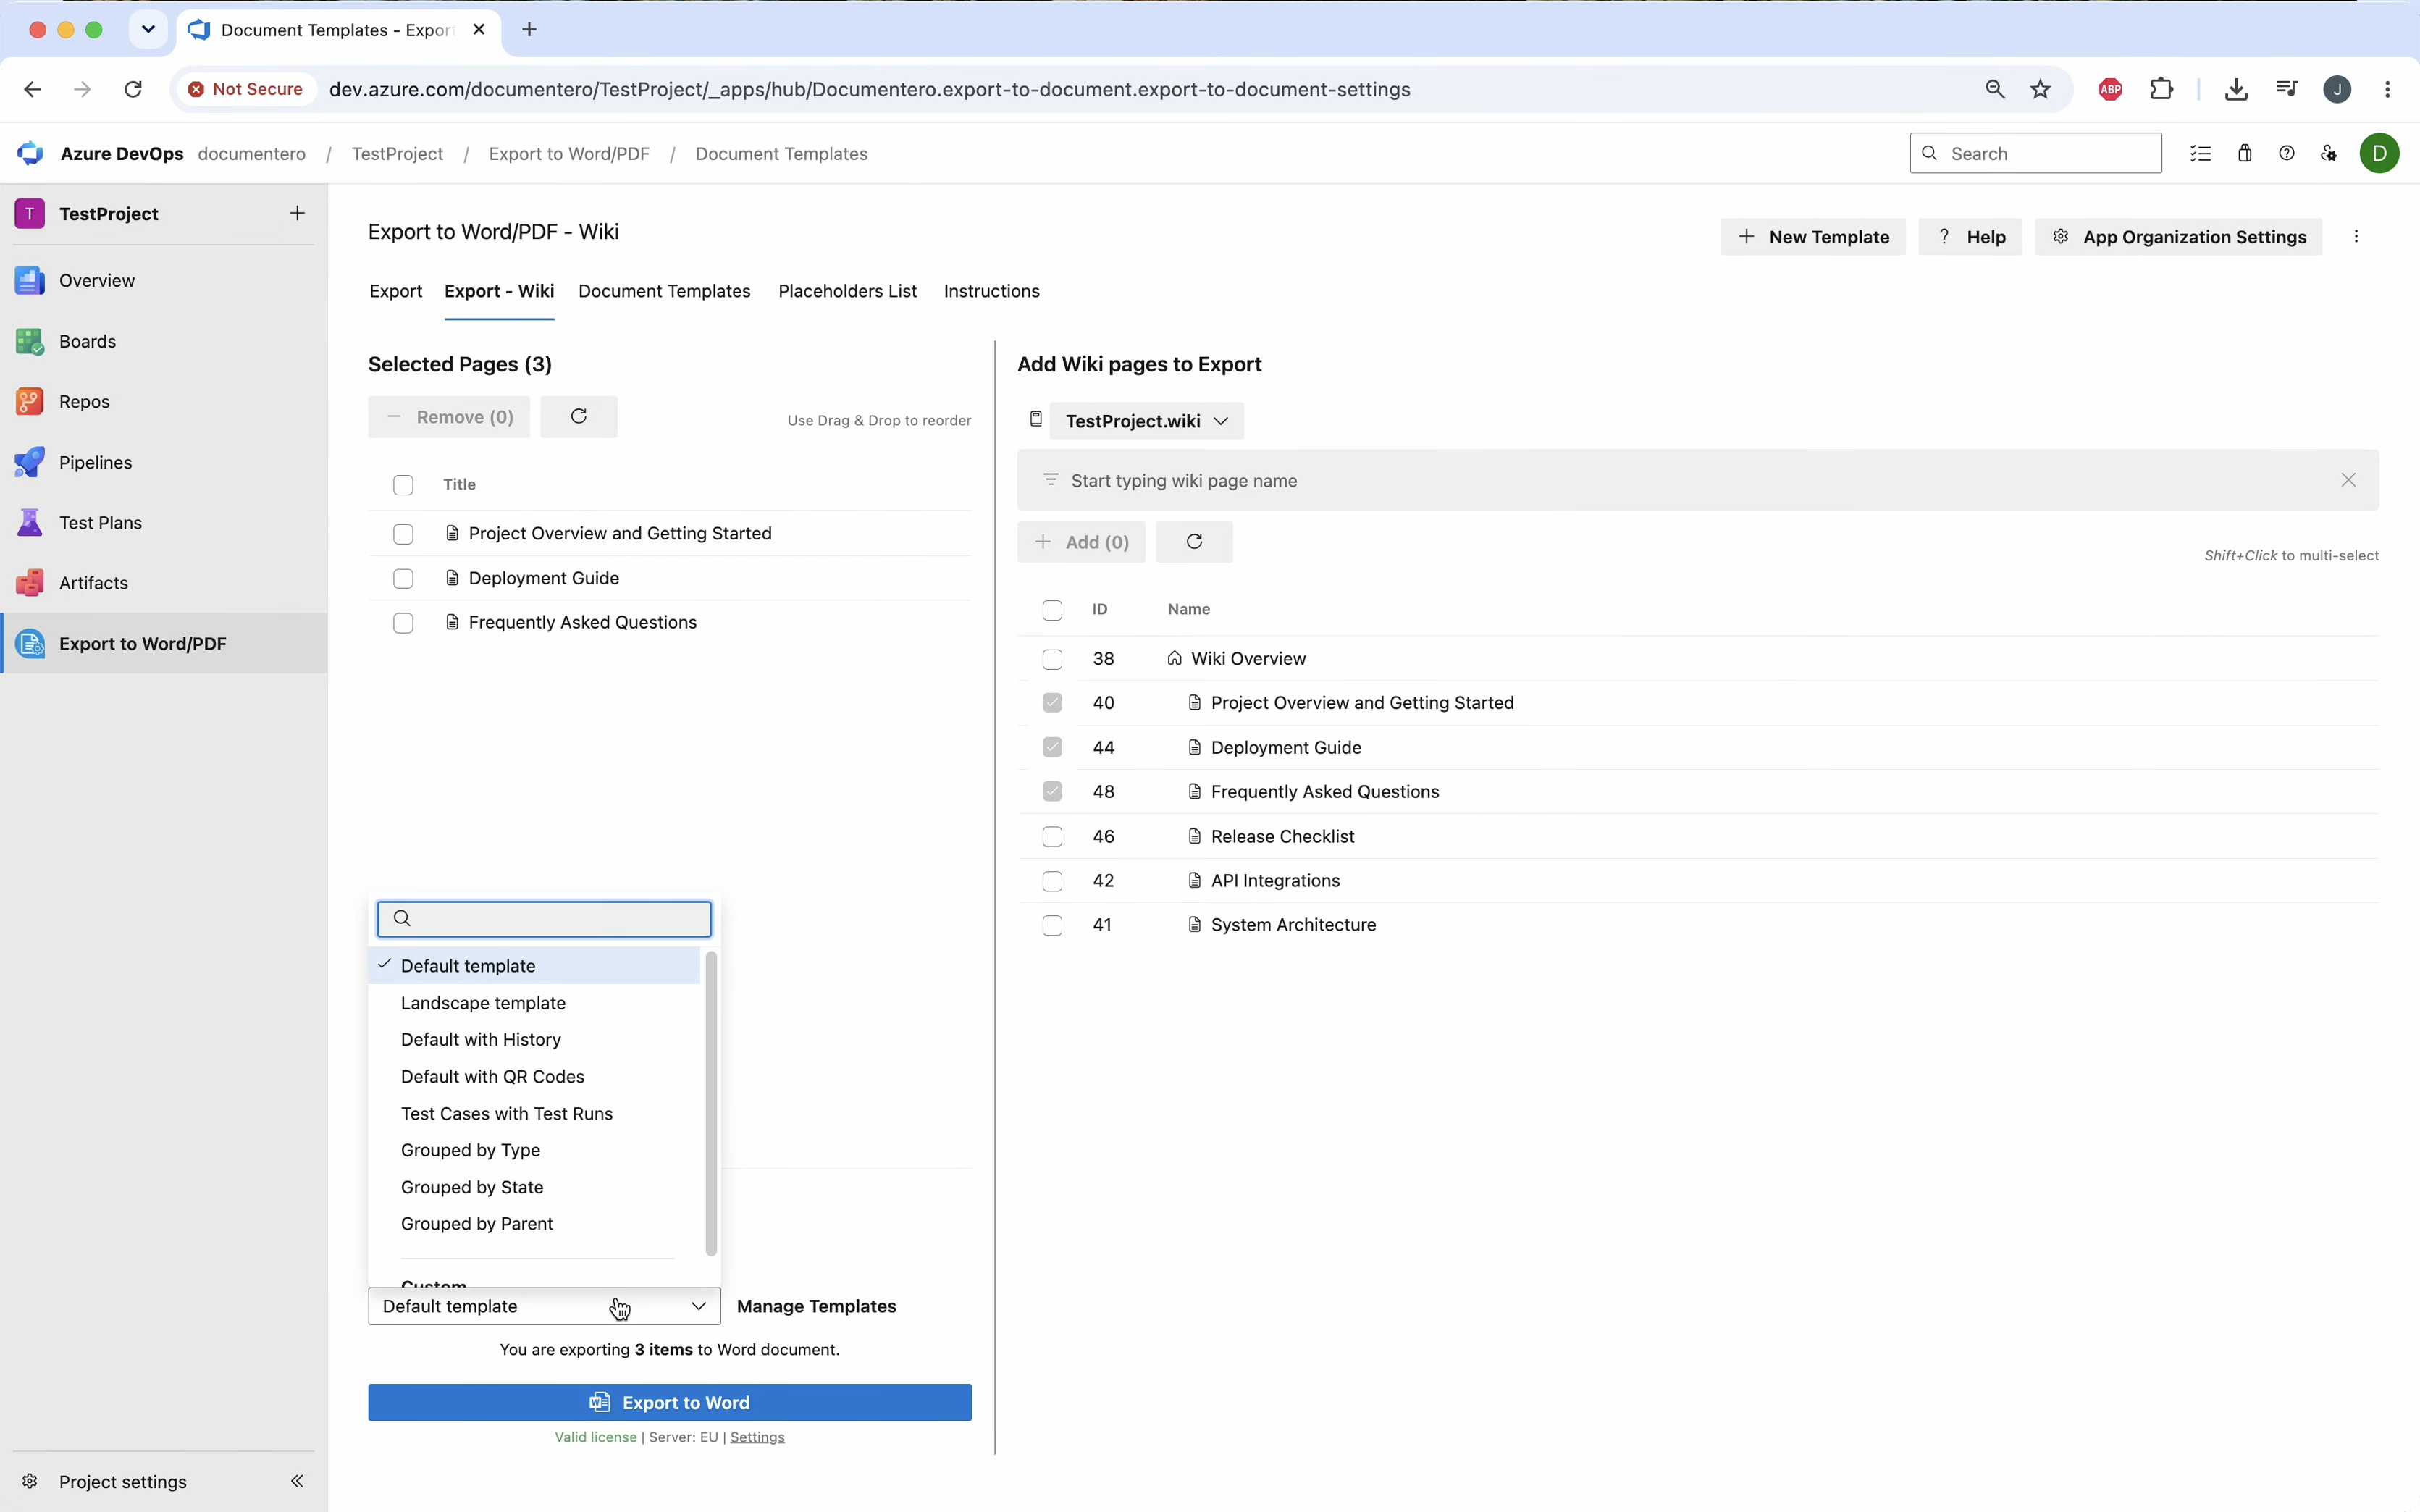Clear the wiki page filter with X
The width and height of the screenshot is (2420, 1512).
pyautogui.click(x=2348, y=480)
